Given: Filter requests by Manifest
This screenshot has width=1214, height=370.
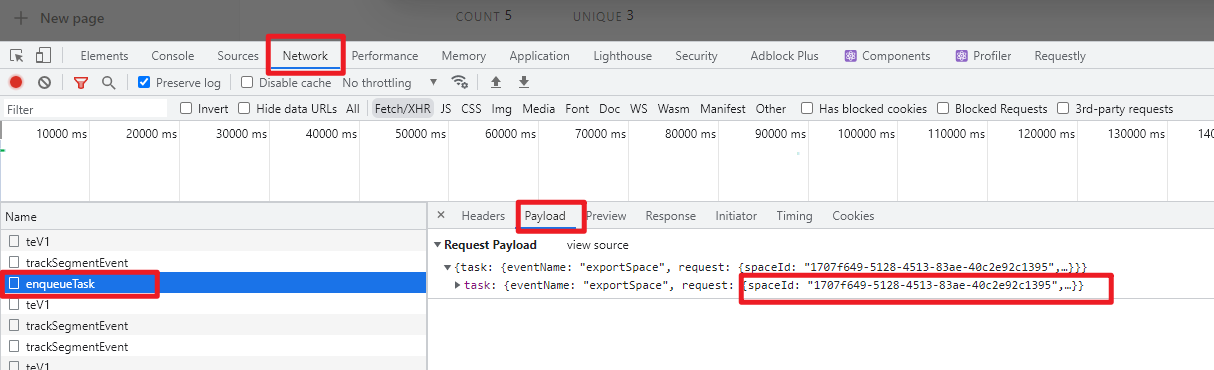Looking at the screenshot, I should [x=722, y=109].
